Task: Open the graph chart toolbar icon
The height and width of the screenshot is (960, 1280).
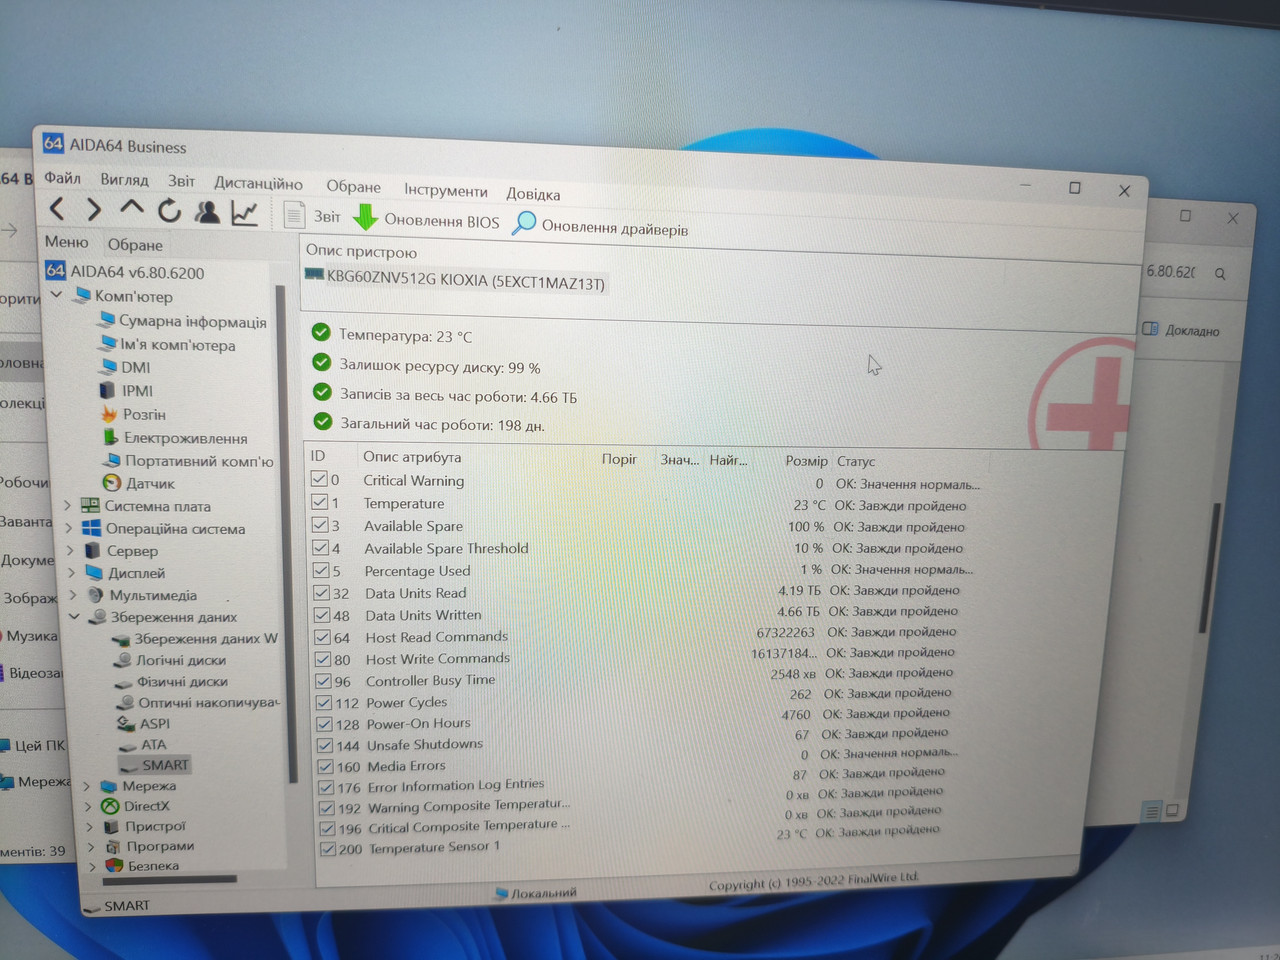Action: coord(245,212)
